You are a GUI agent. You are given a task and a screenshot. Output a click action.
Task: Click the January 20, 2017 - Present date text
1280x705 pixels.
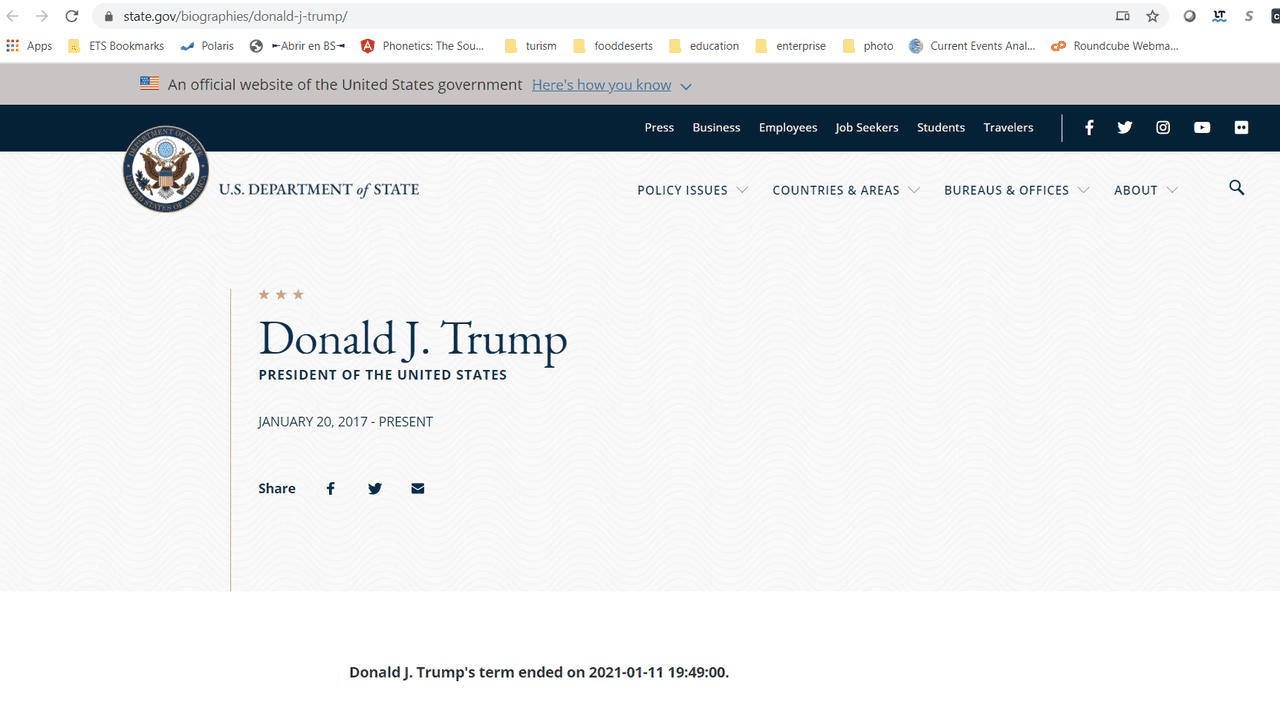tap(346, 422)
